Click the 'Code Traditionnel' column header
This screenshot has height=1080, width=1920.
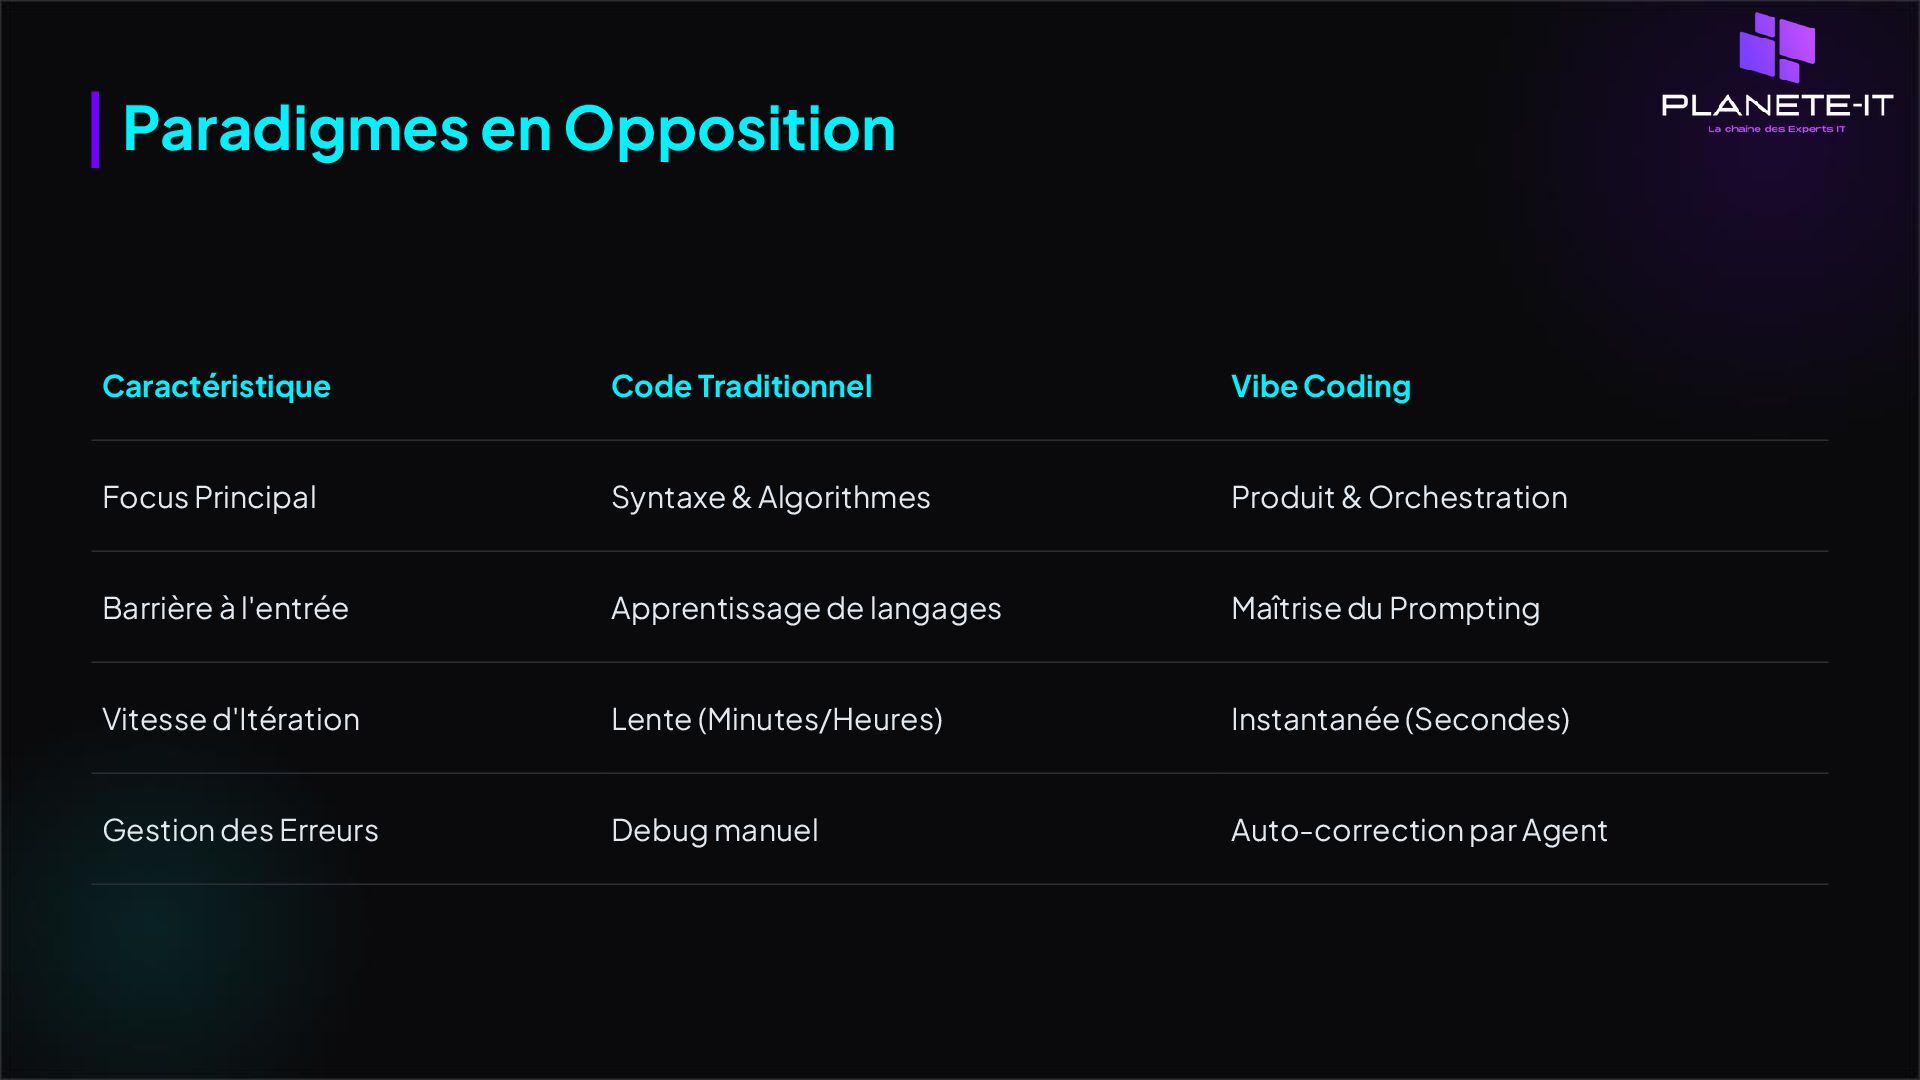click(741, 386)
